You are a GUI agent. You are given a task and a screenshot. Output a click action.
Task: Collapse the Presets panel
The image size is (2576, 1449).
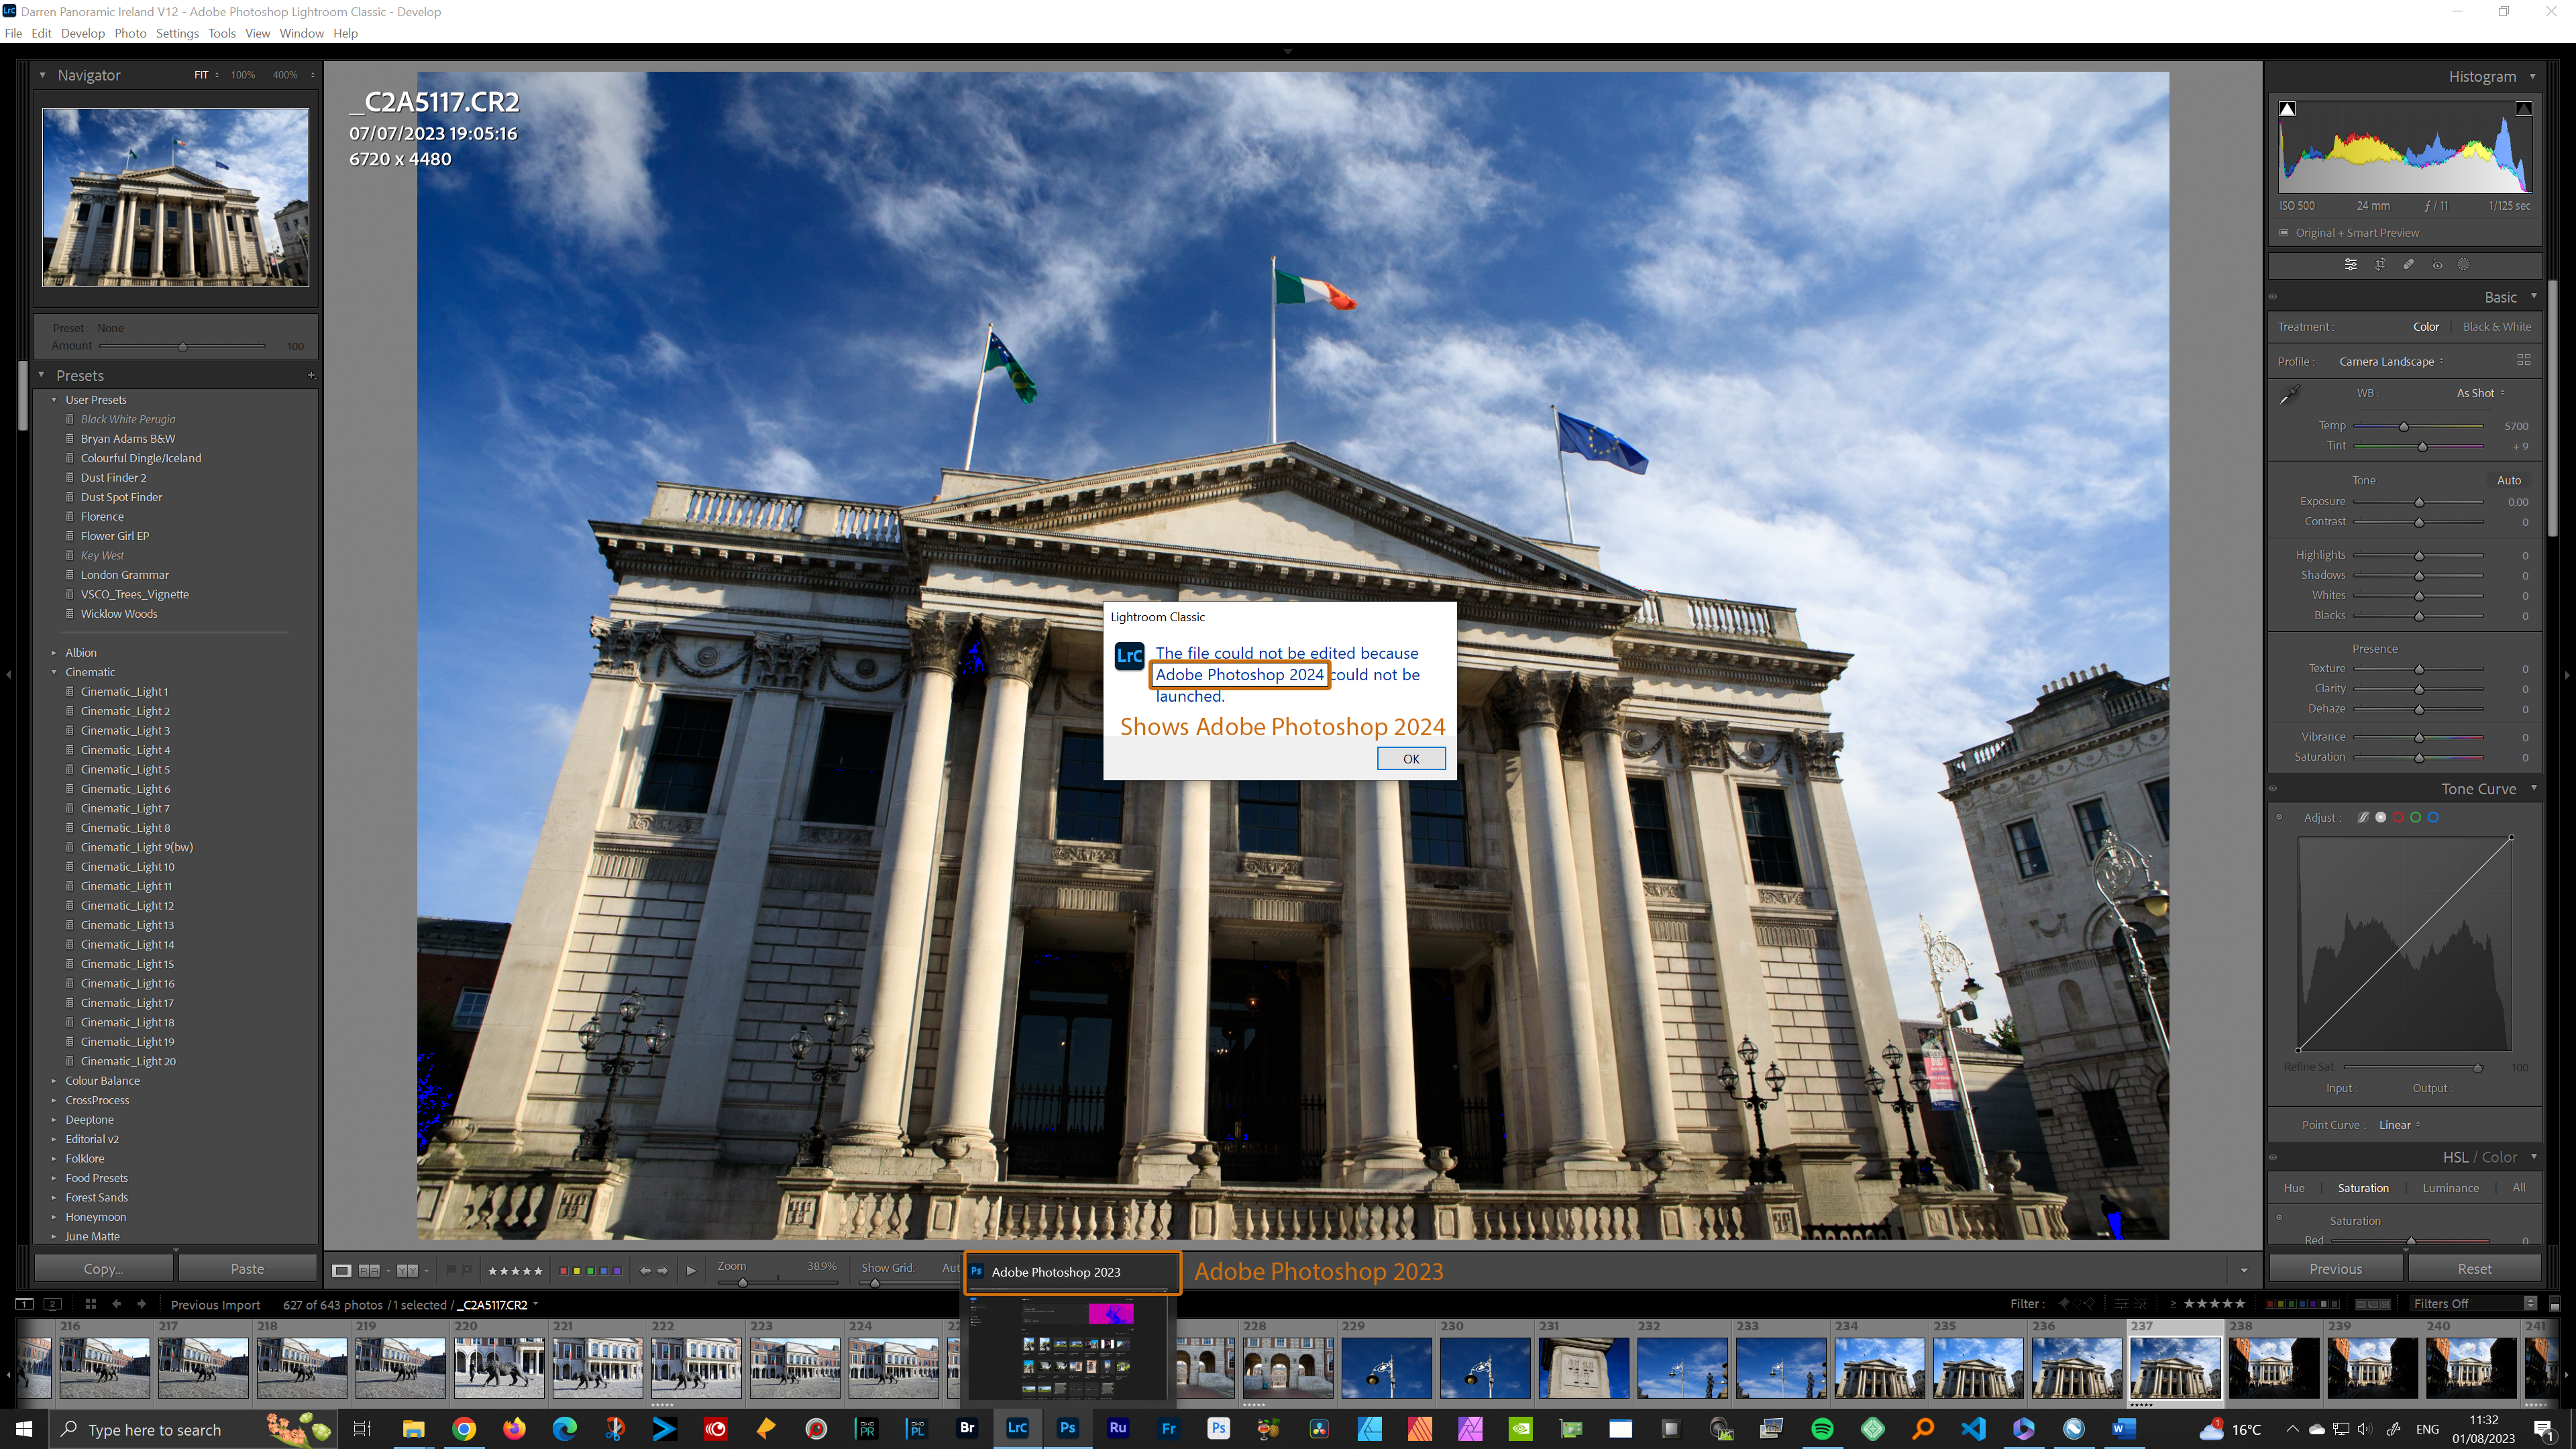42,375
